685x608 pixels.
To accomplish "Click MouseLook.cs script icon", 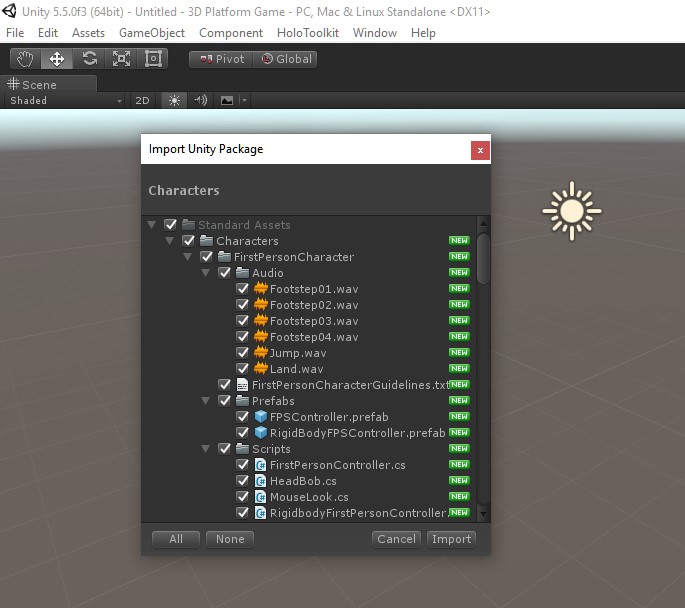I will [x=260, y=497].
